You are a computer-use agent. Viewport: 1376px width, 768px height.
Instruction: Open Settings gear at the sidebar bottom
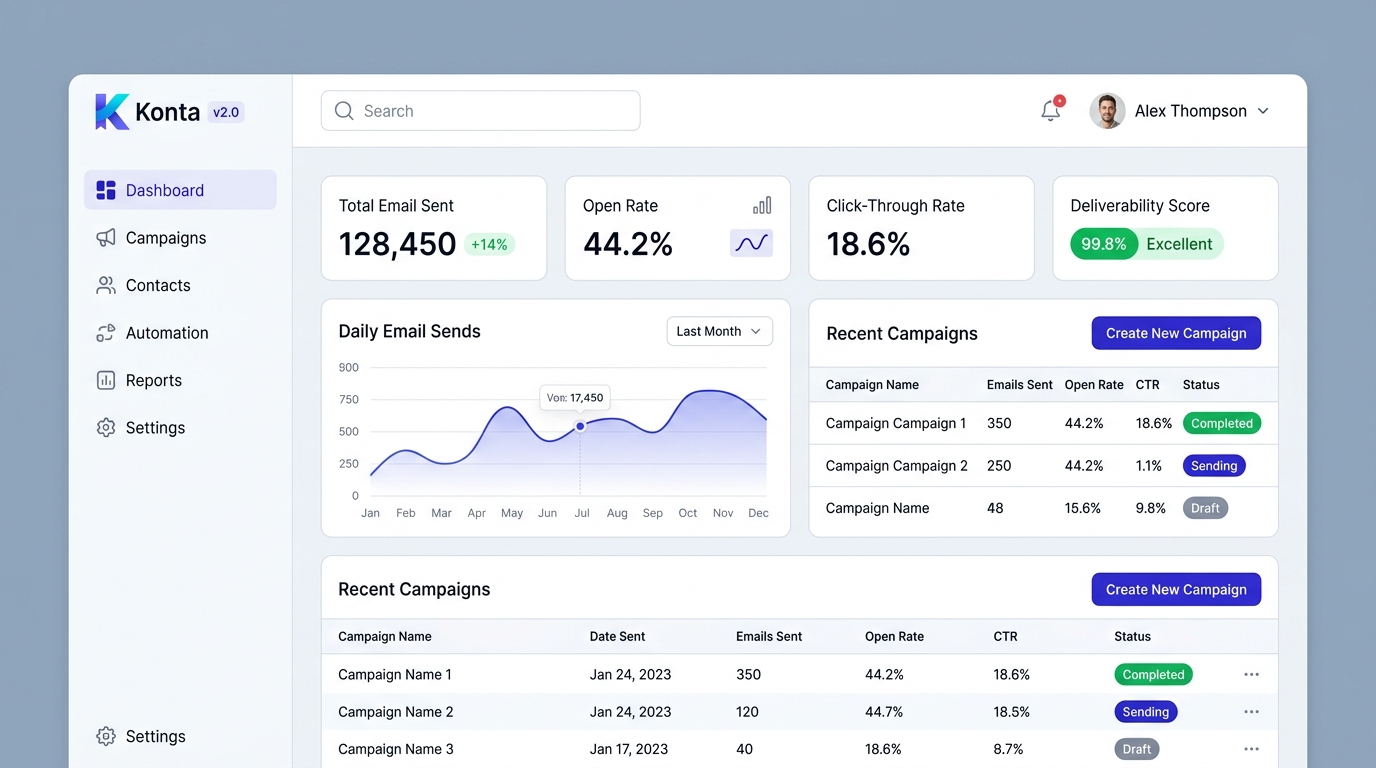click(x=106, y=736)
